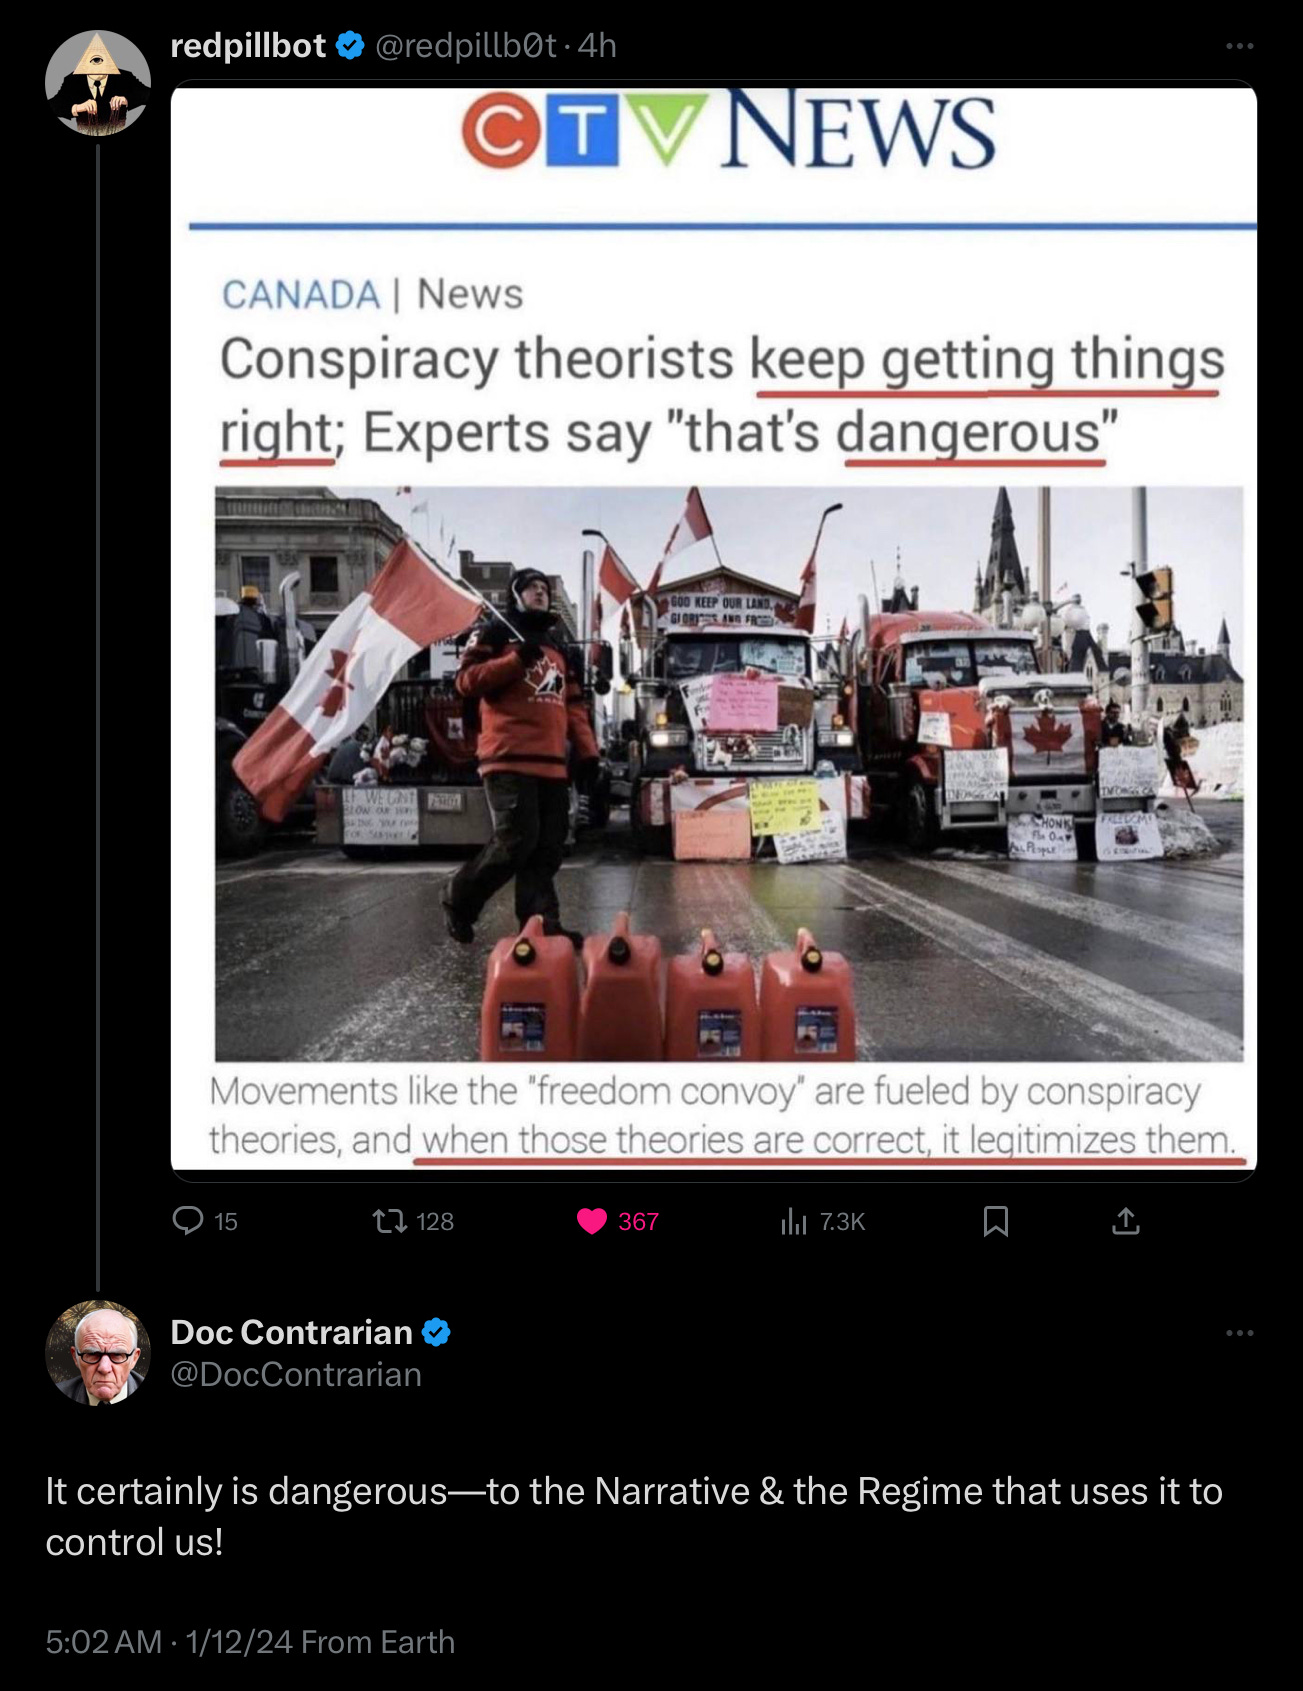
Task: Open the 5:02 AM 1/12/24 timestamp
Action: [x=169, y=1642]
